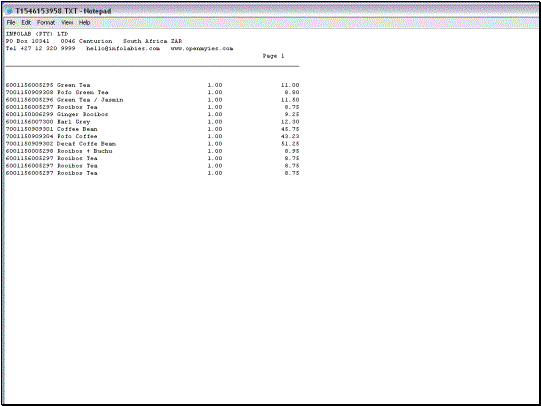This screenshot has width=541, height=406.
Task: Click the www.openmyies.com website text
Action: [202, 48]
